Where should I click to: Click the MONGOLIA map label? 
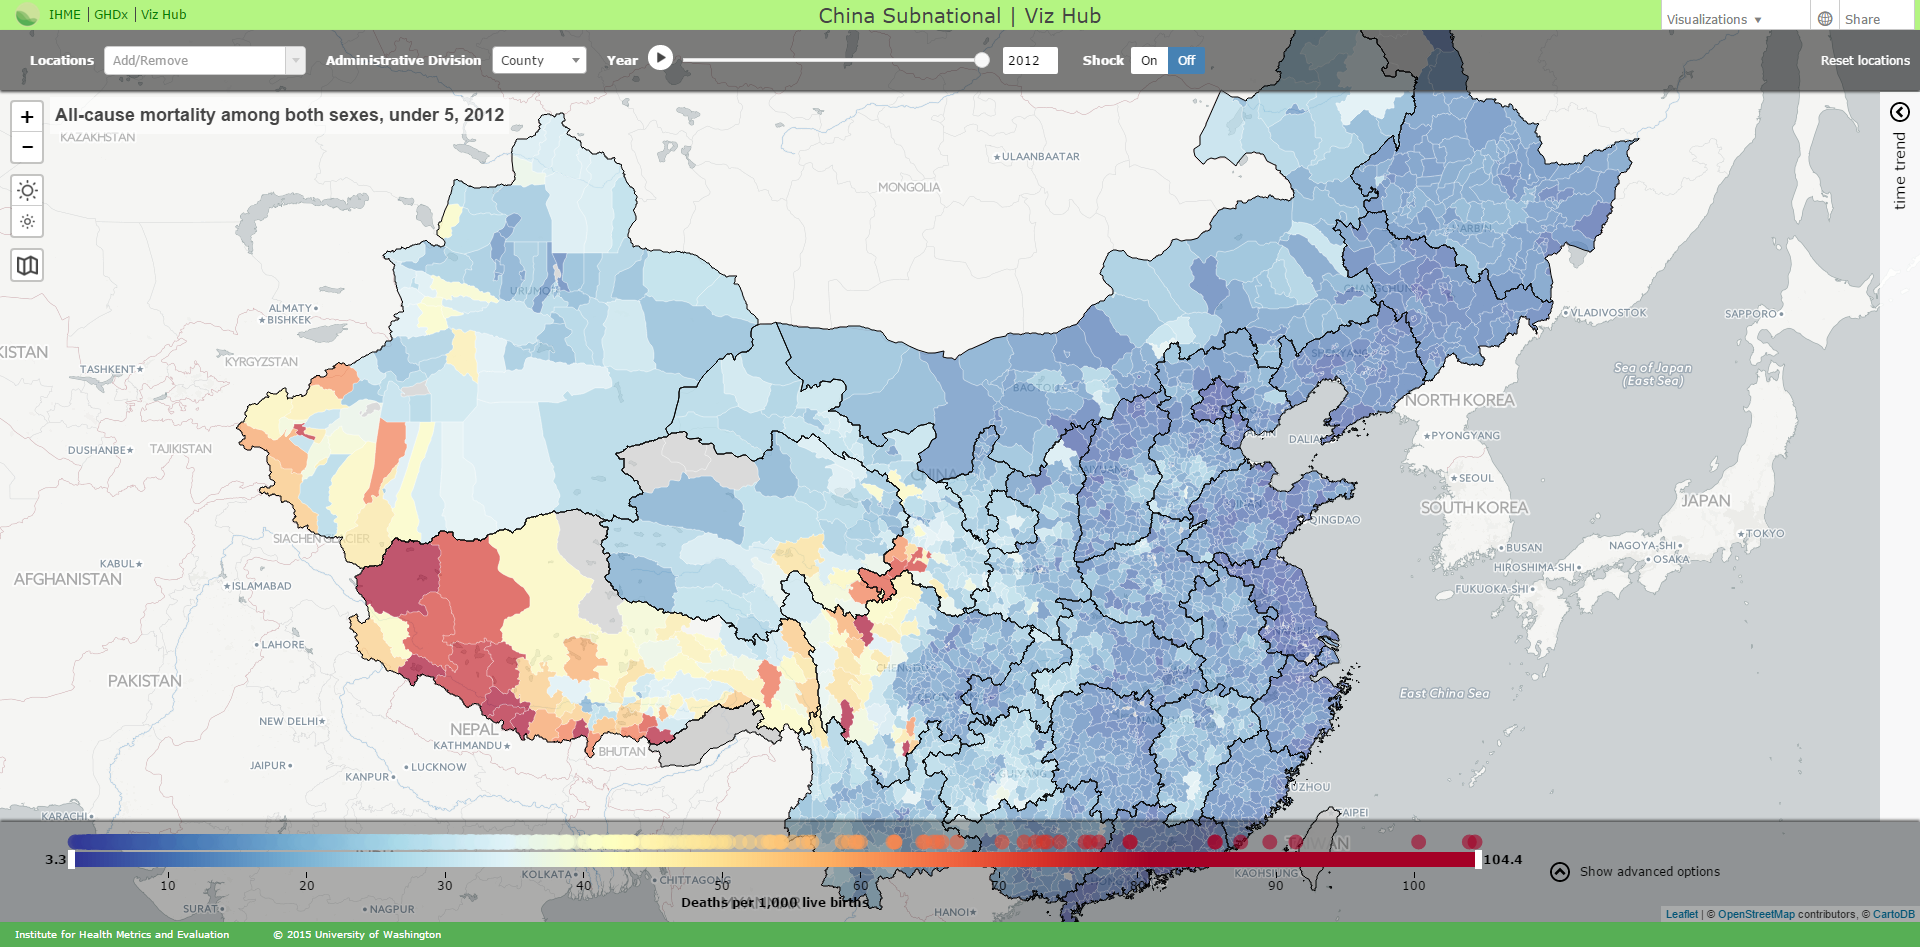click(x=909, y=187)
